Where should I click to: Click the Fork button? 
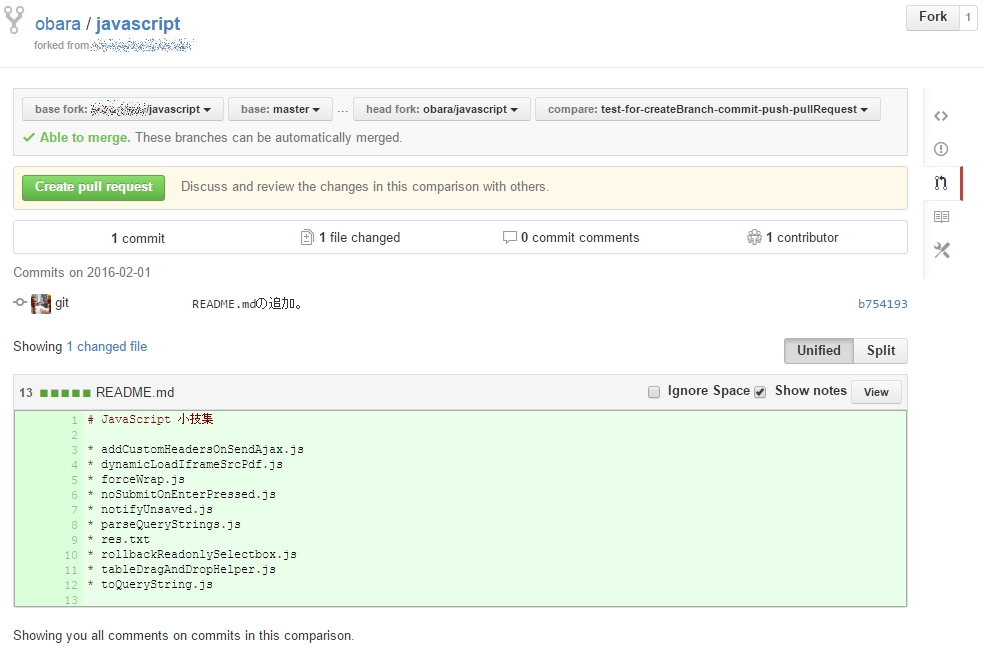933,18
